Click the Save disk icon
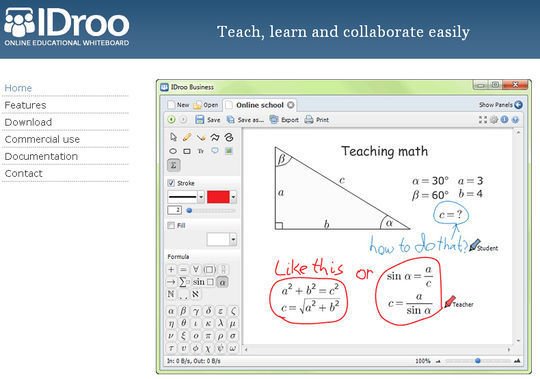The width and height of the screenshot is (540, 379). click(200, 119)
